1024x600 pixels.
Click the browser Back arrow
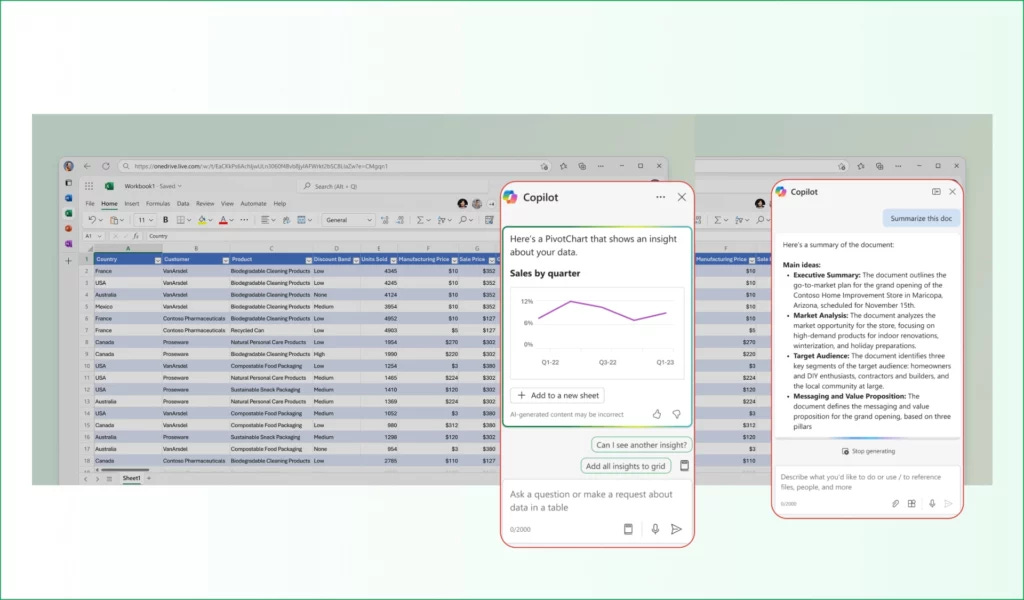(87, 166)
